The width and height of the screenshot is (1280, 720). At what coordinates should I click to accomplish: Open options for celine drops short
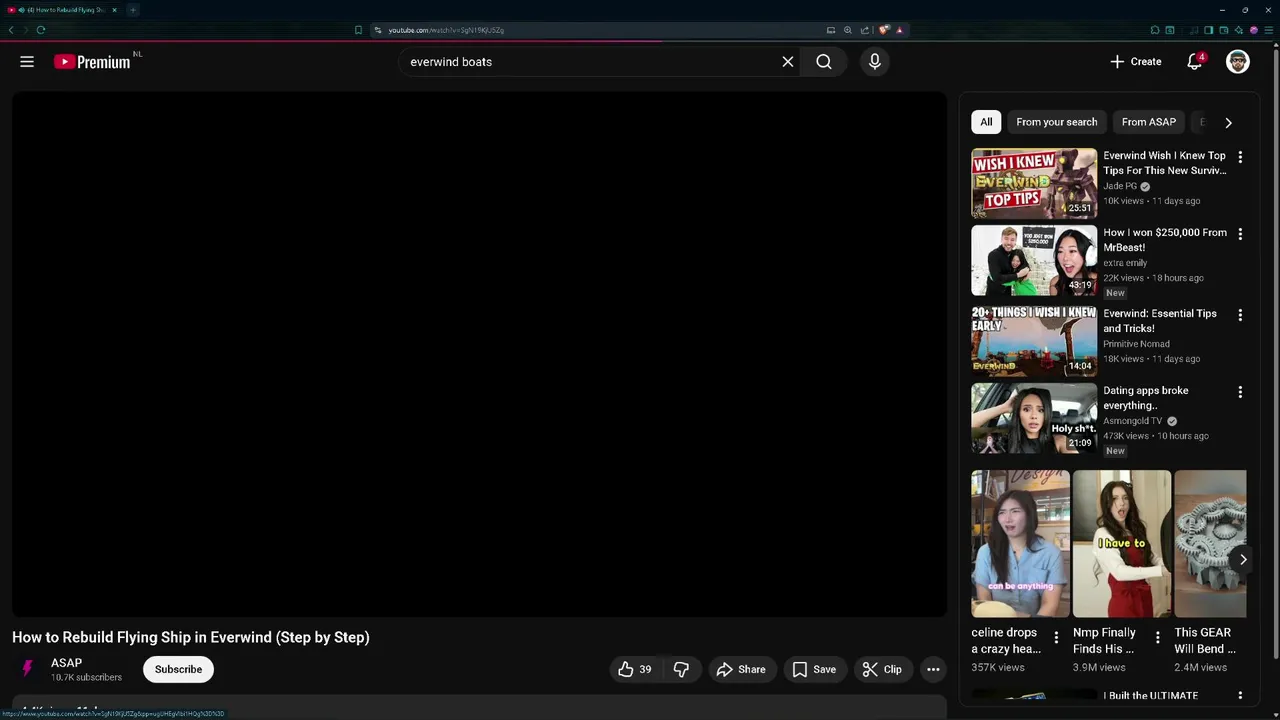(1056, 637)
